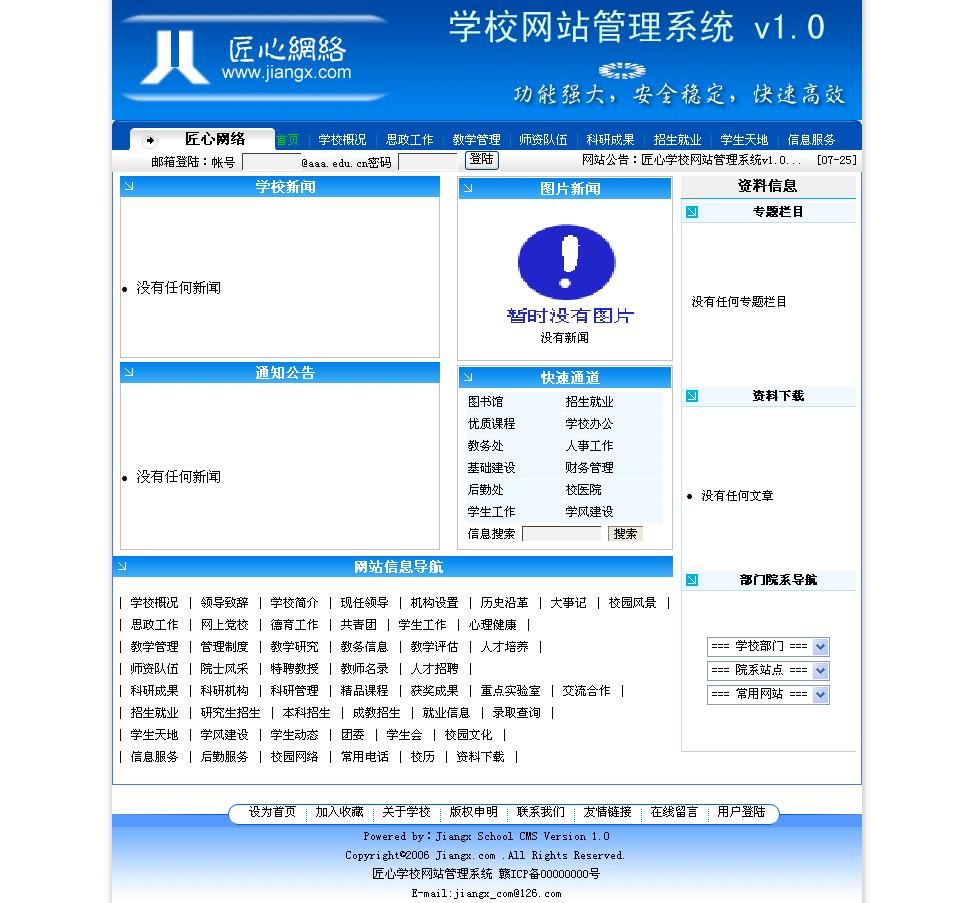This screenshot has height=903, width=974.
Task: Click arrow icon in 通知公告 header
Action: coord(129,372)
